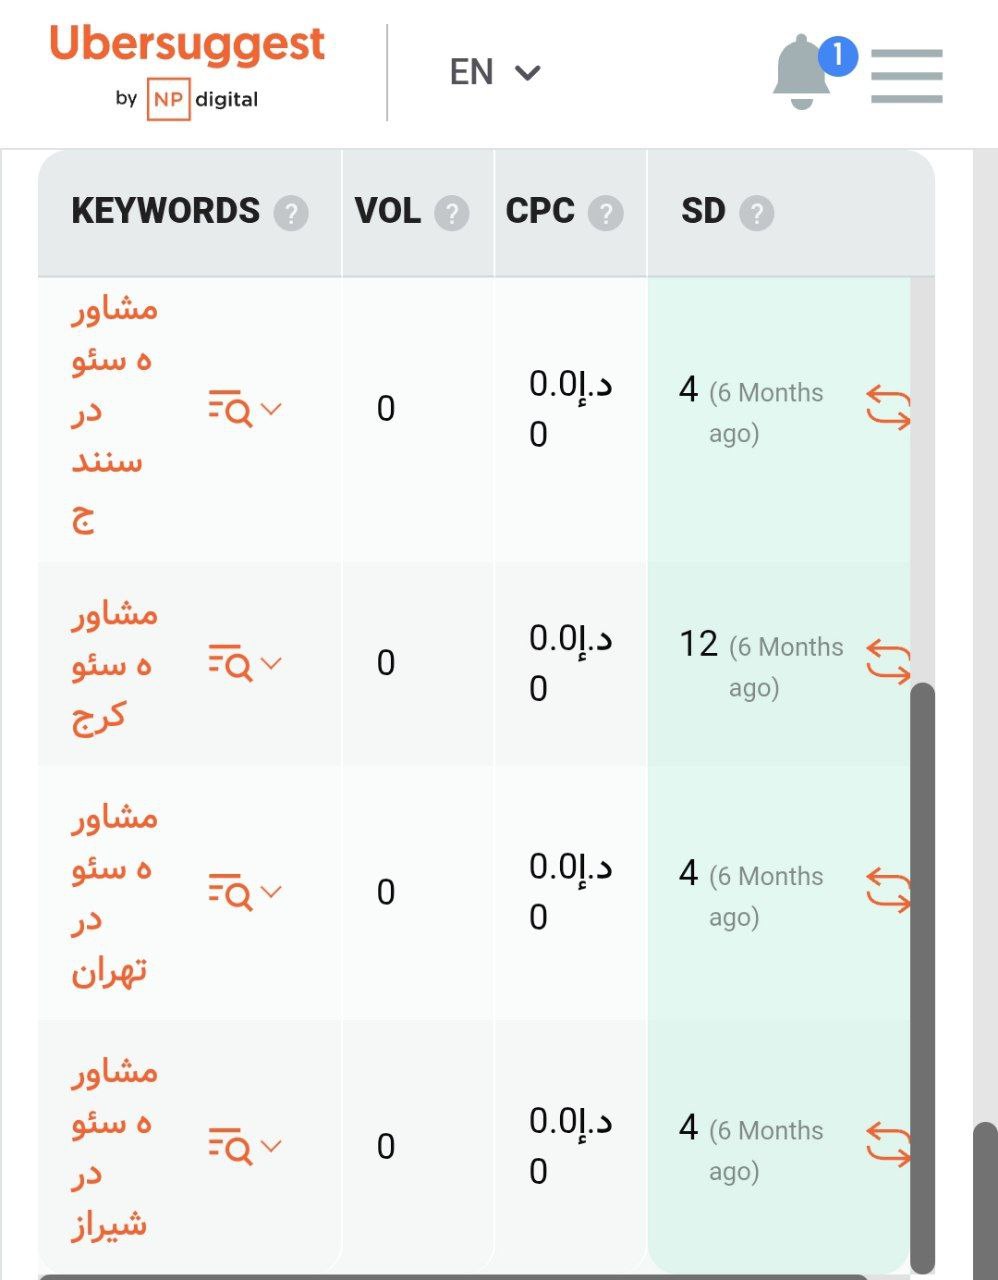Refresh SD for the Tehran keyword row
The height and width of the screenshot is (1280, 998).
(x=888, y=891)
